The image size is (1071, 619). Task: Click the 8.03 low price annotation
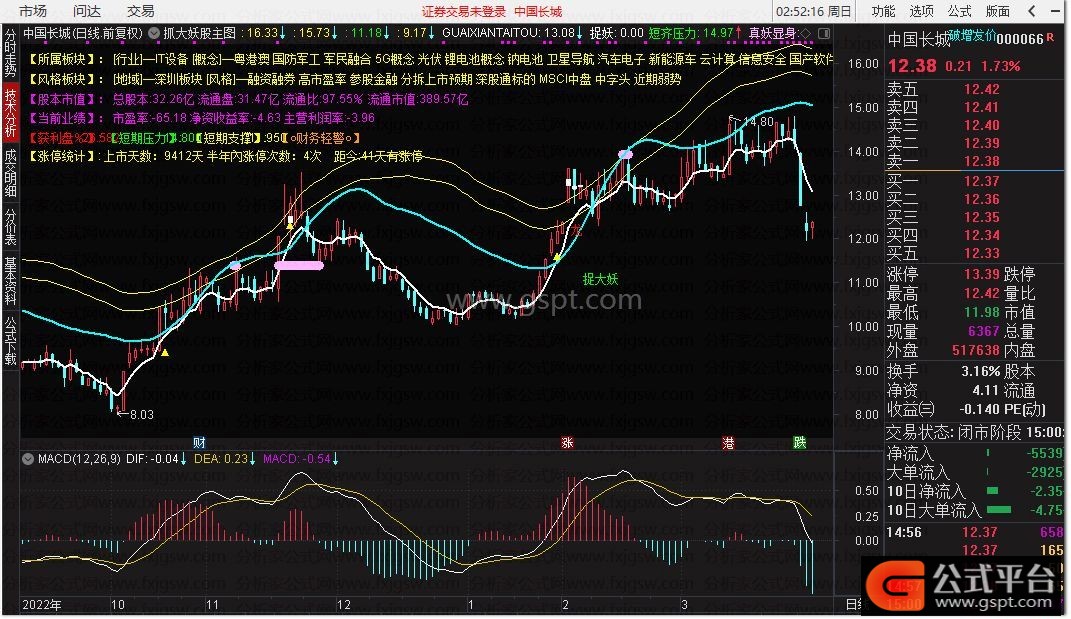(x=141, y=414)
